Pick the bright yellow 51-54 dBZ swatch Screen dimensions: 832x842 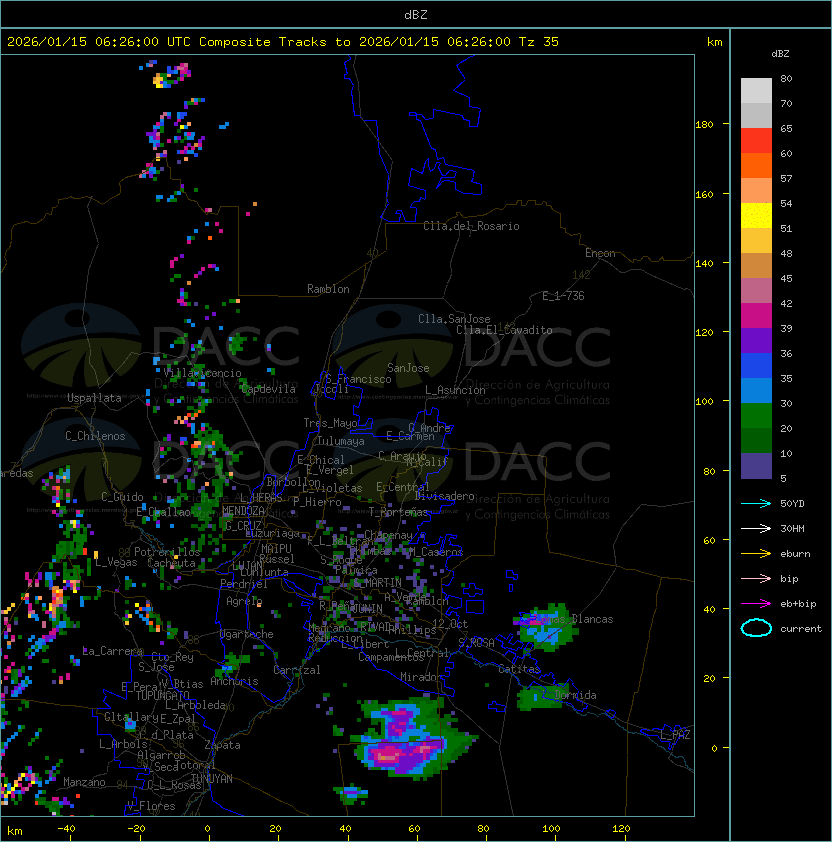click(756, 215)
